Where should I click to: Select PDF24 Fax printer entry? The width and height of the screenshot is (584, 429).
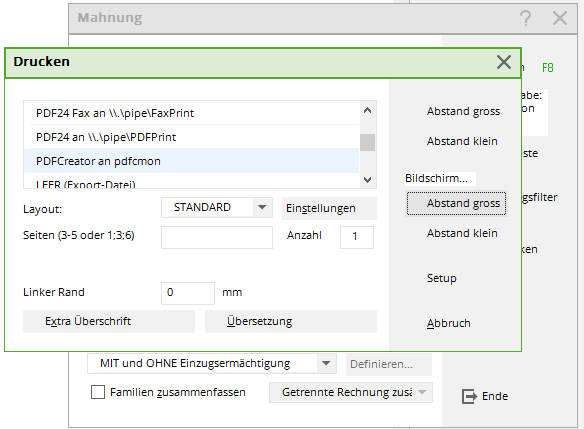(x=191, y=113)
